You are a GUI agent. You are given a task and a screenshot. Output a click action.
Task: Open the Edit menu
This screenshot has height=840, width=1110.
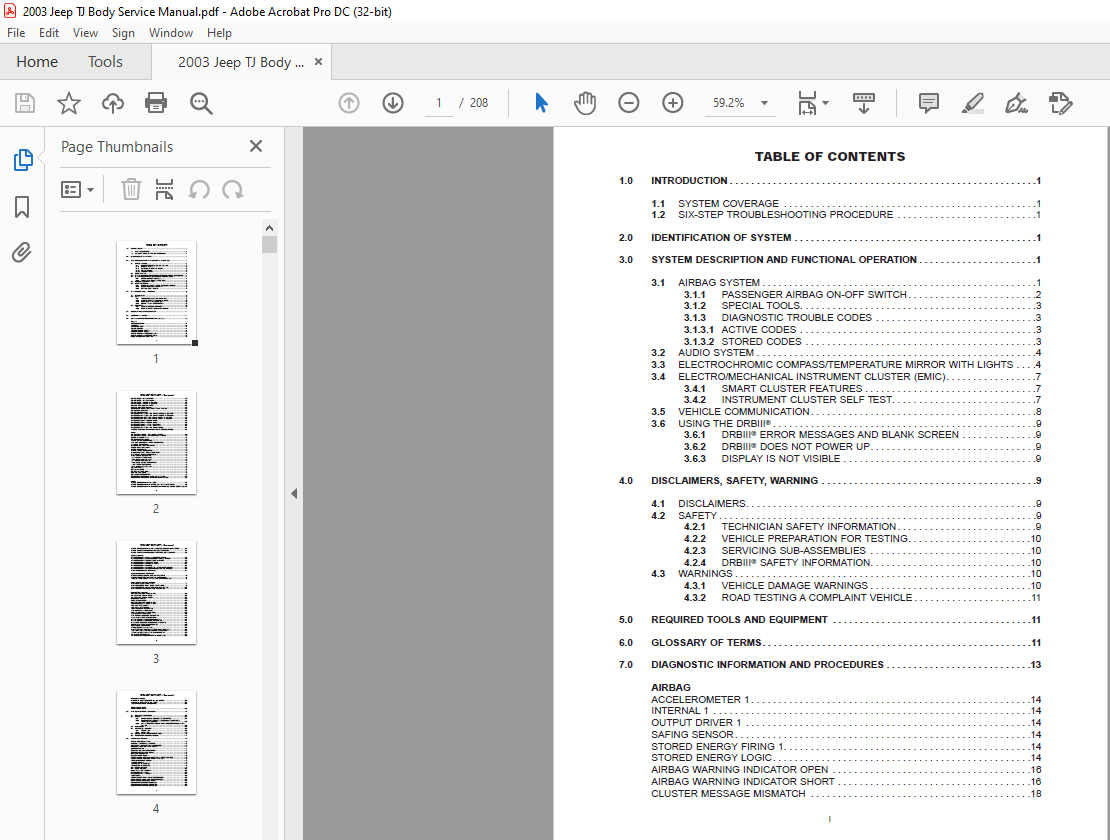tap(49, 33)
